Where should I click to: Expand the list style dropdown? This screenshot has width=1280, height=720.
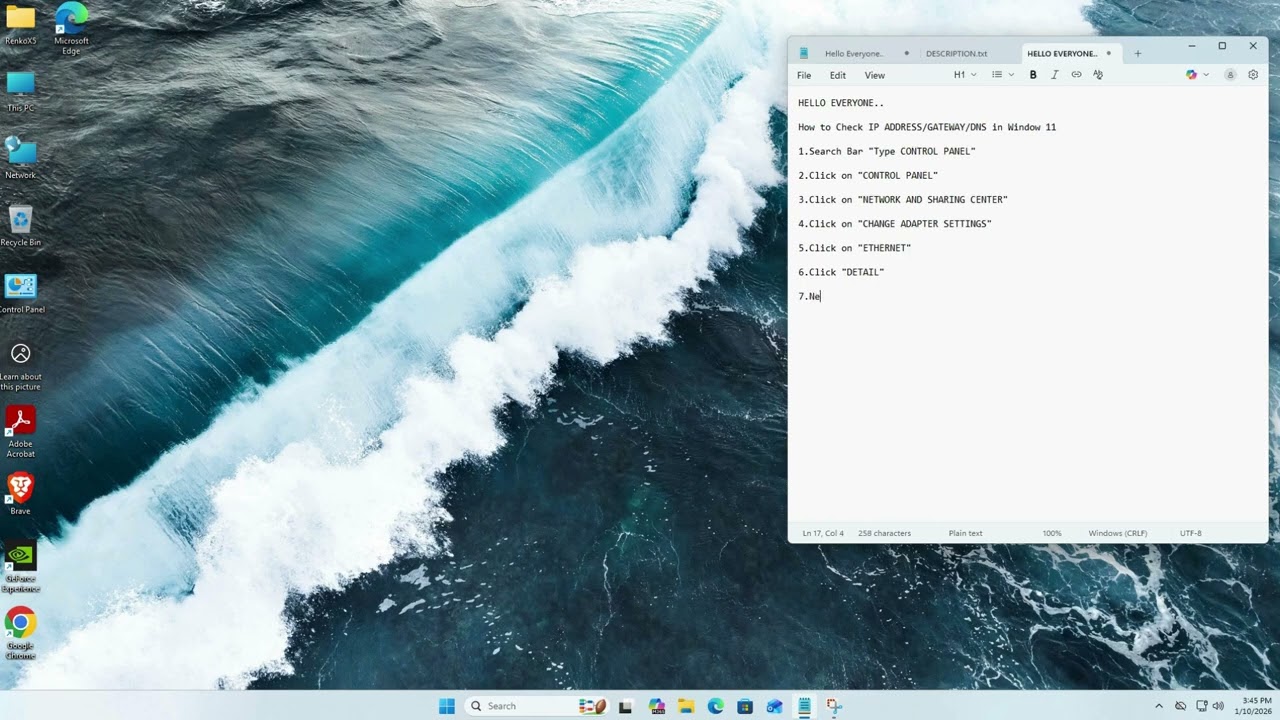(1003, 75)
